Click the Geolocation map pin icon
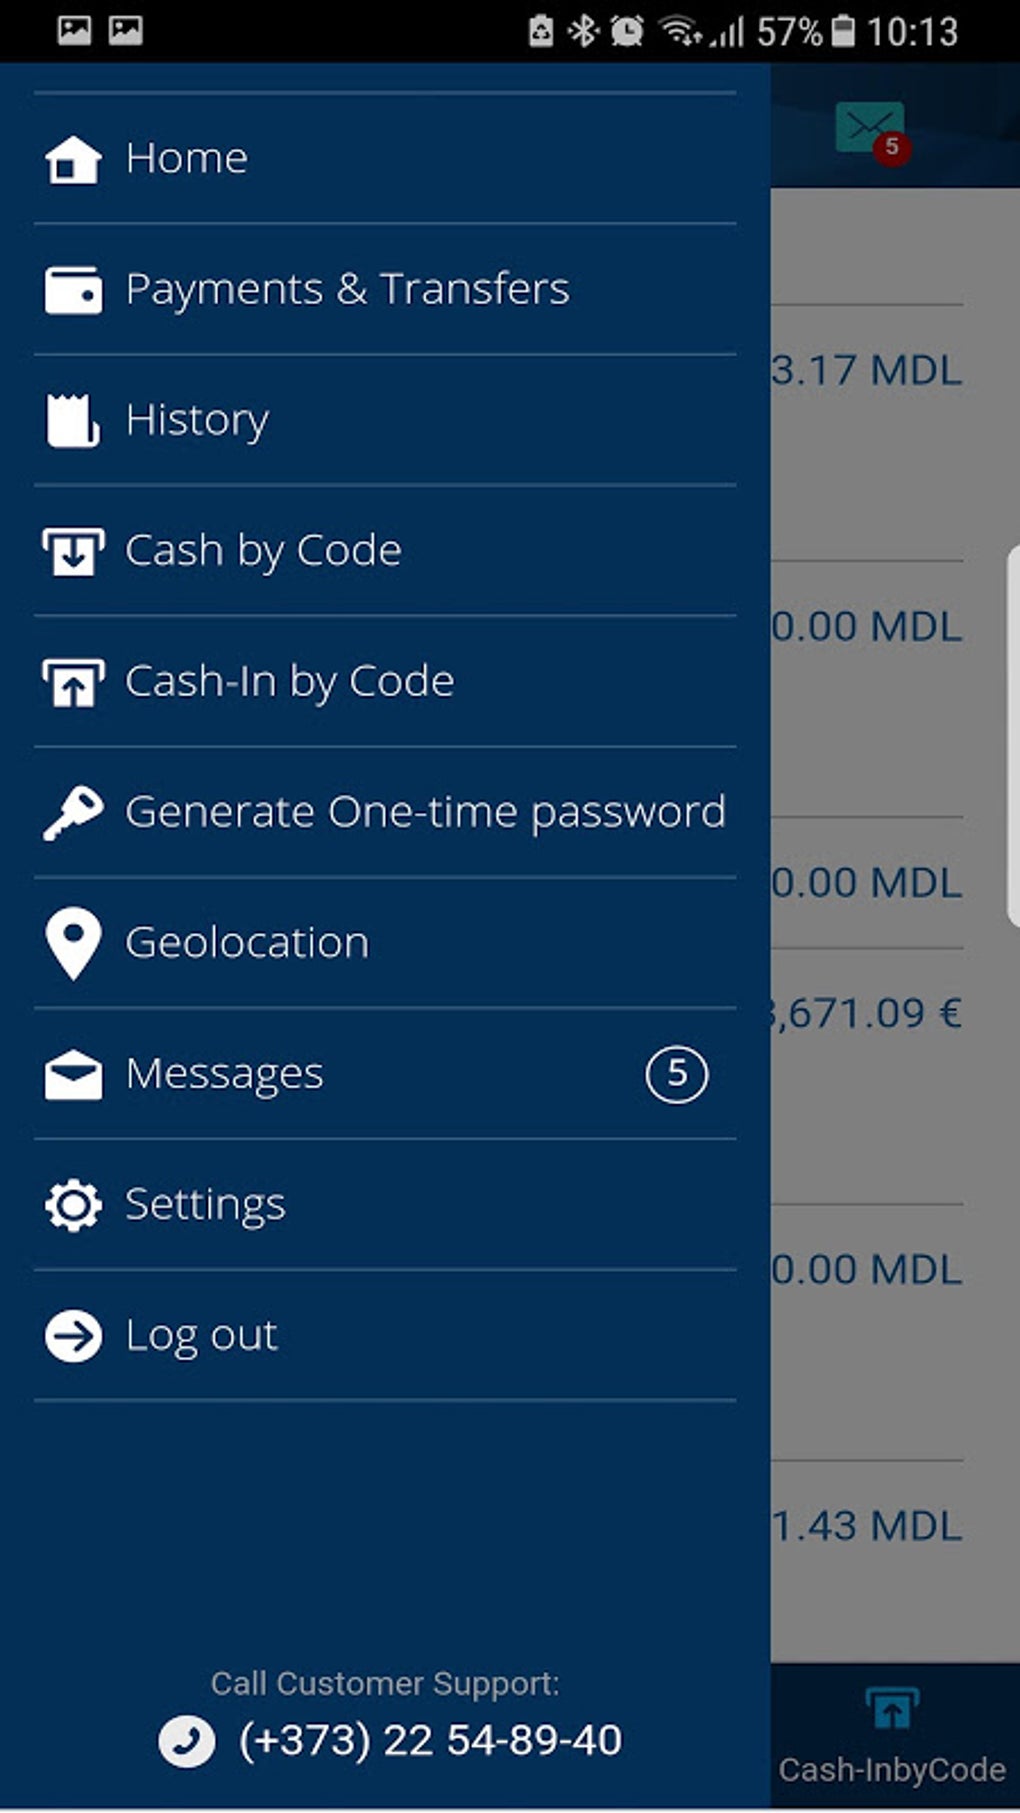 tap(73, 943)
